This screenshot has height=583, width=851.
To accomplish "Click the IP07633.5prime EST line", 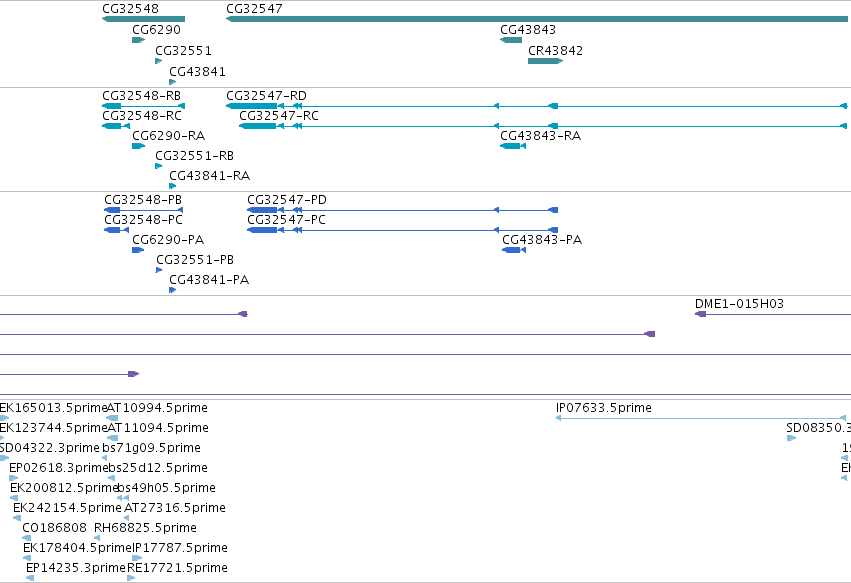I will point(701,418).
